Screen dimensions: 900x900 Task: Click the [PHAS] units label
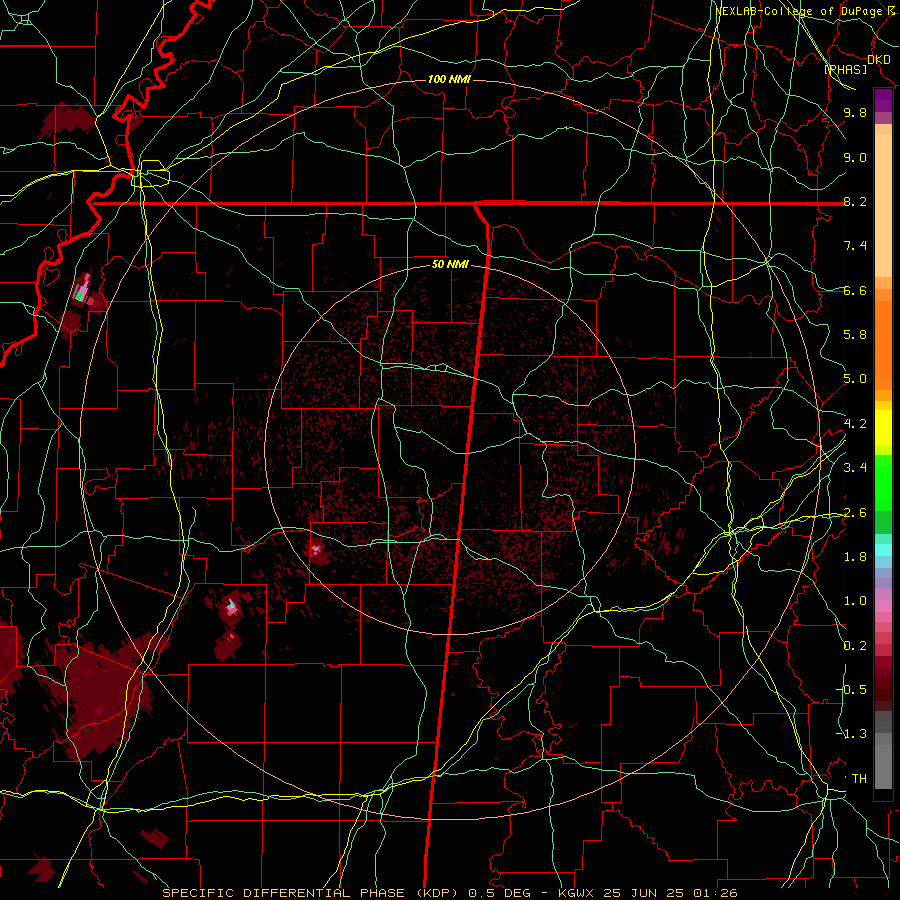pyautogui.click(x=845, y=69)
